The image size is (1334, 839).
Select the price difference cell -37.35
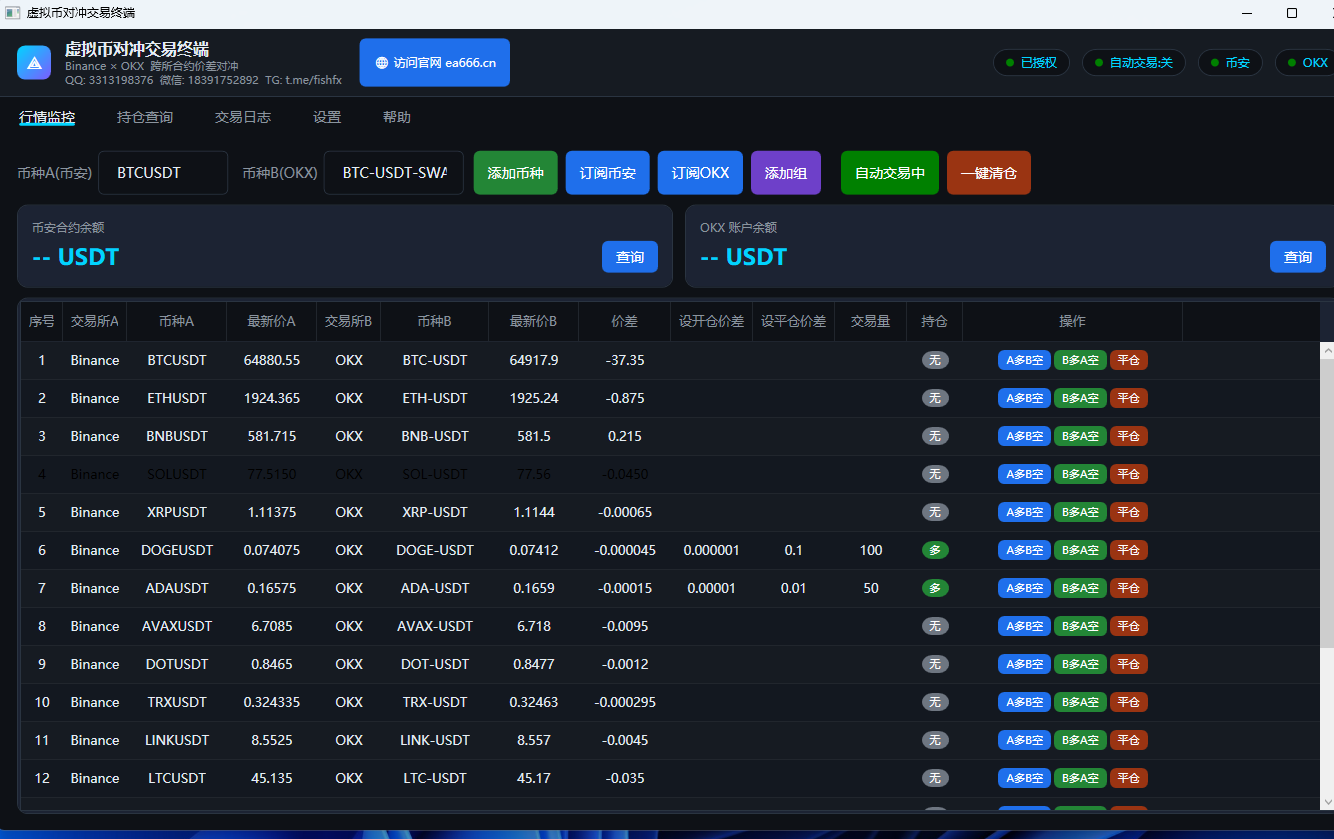(x=625, y=360)
